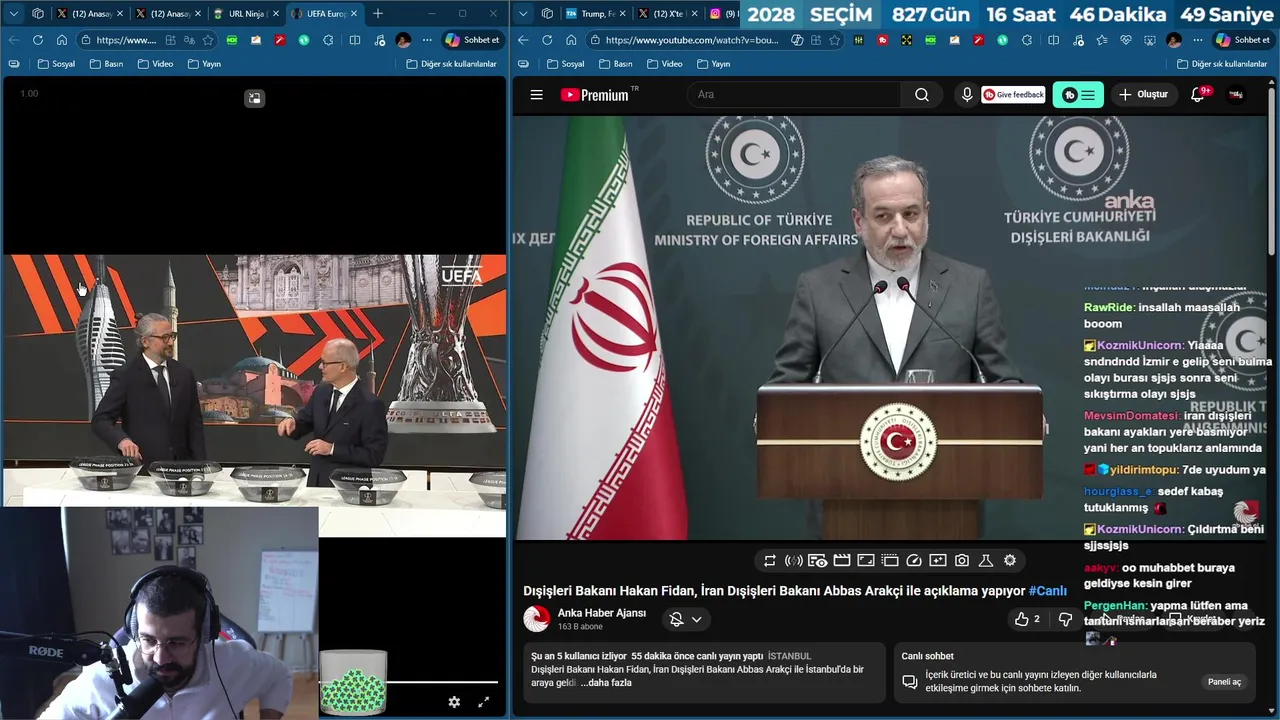Exit picture-in-picture icon on UEFA video

pos(255,98)
